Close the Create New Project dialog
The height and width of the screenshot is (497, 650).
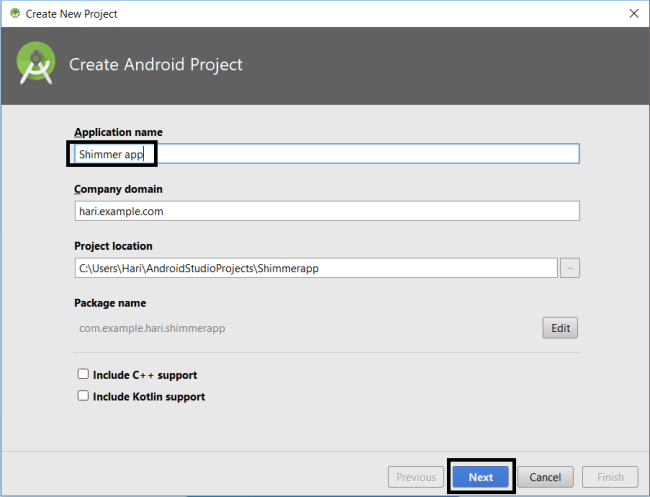coord(633,14)
